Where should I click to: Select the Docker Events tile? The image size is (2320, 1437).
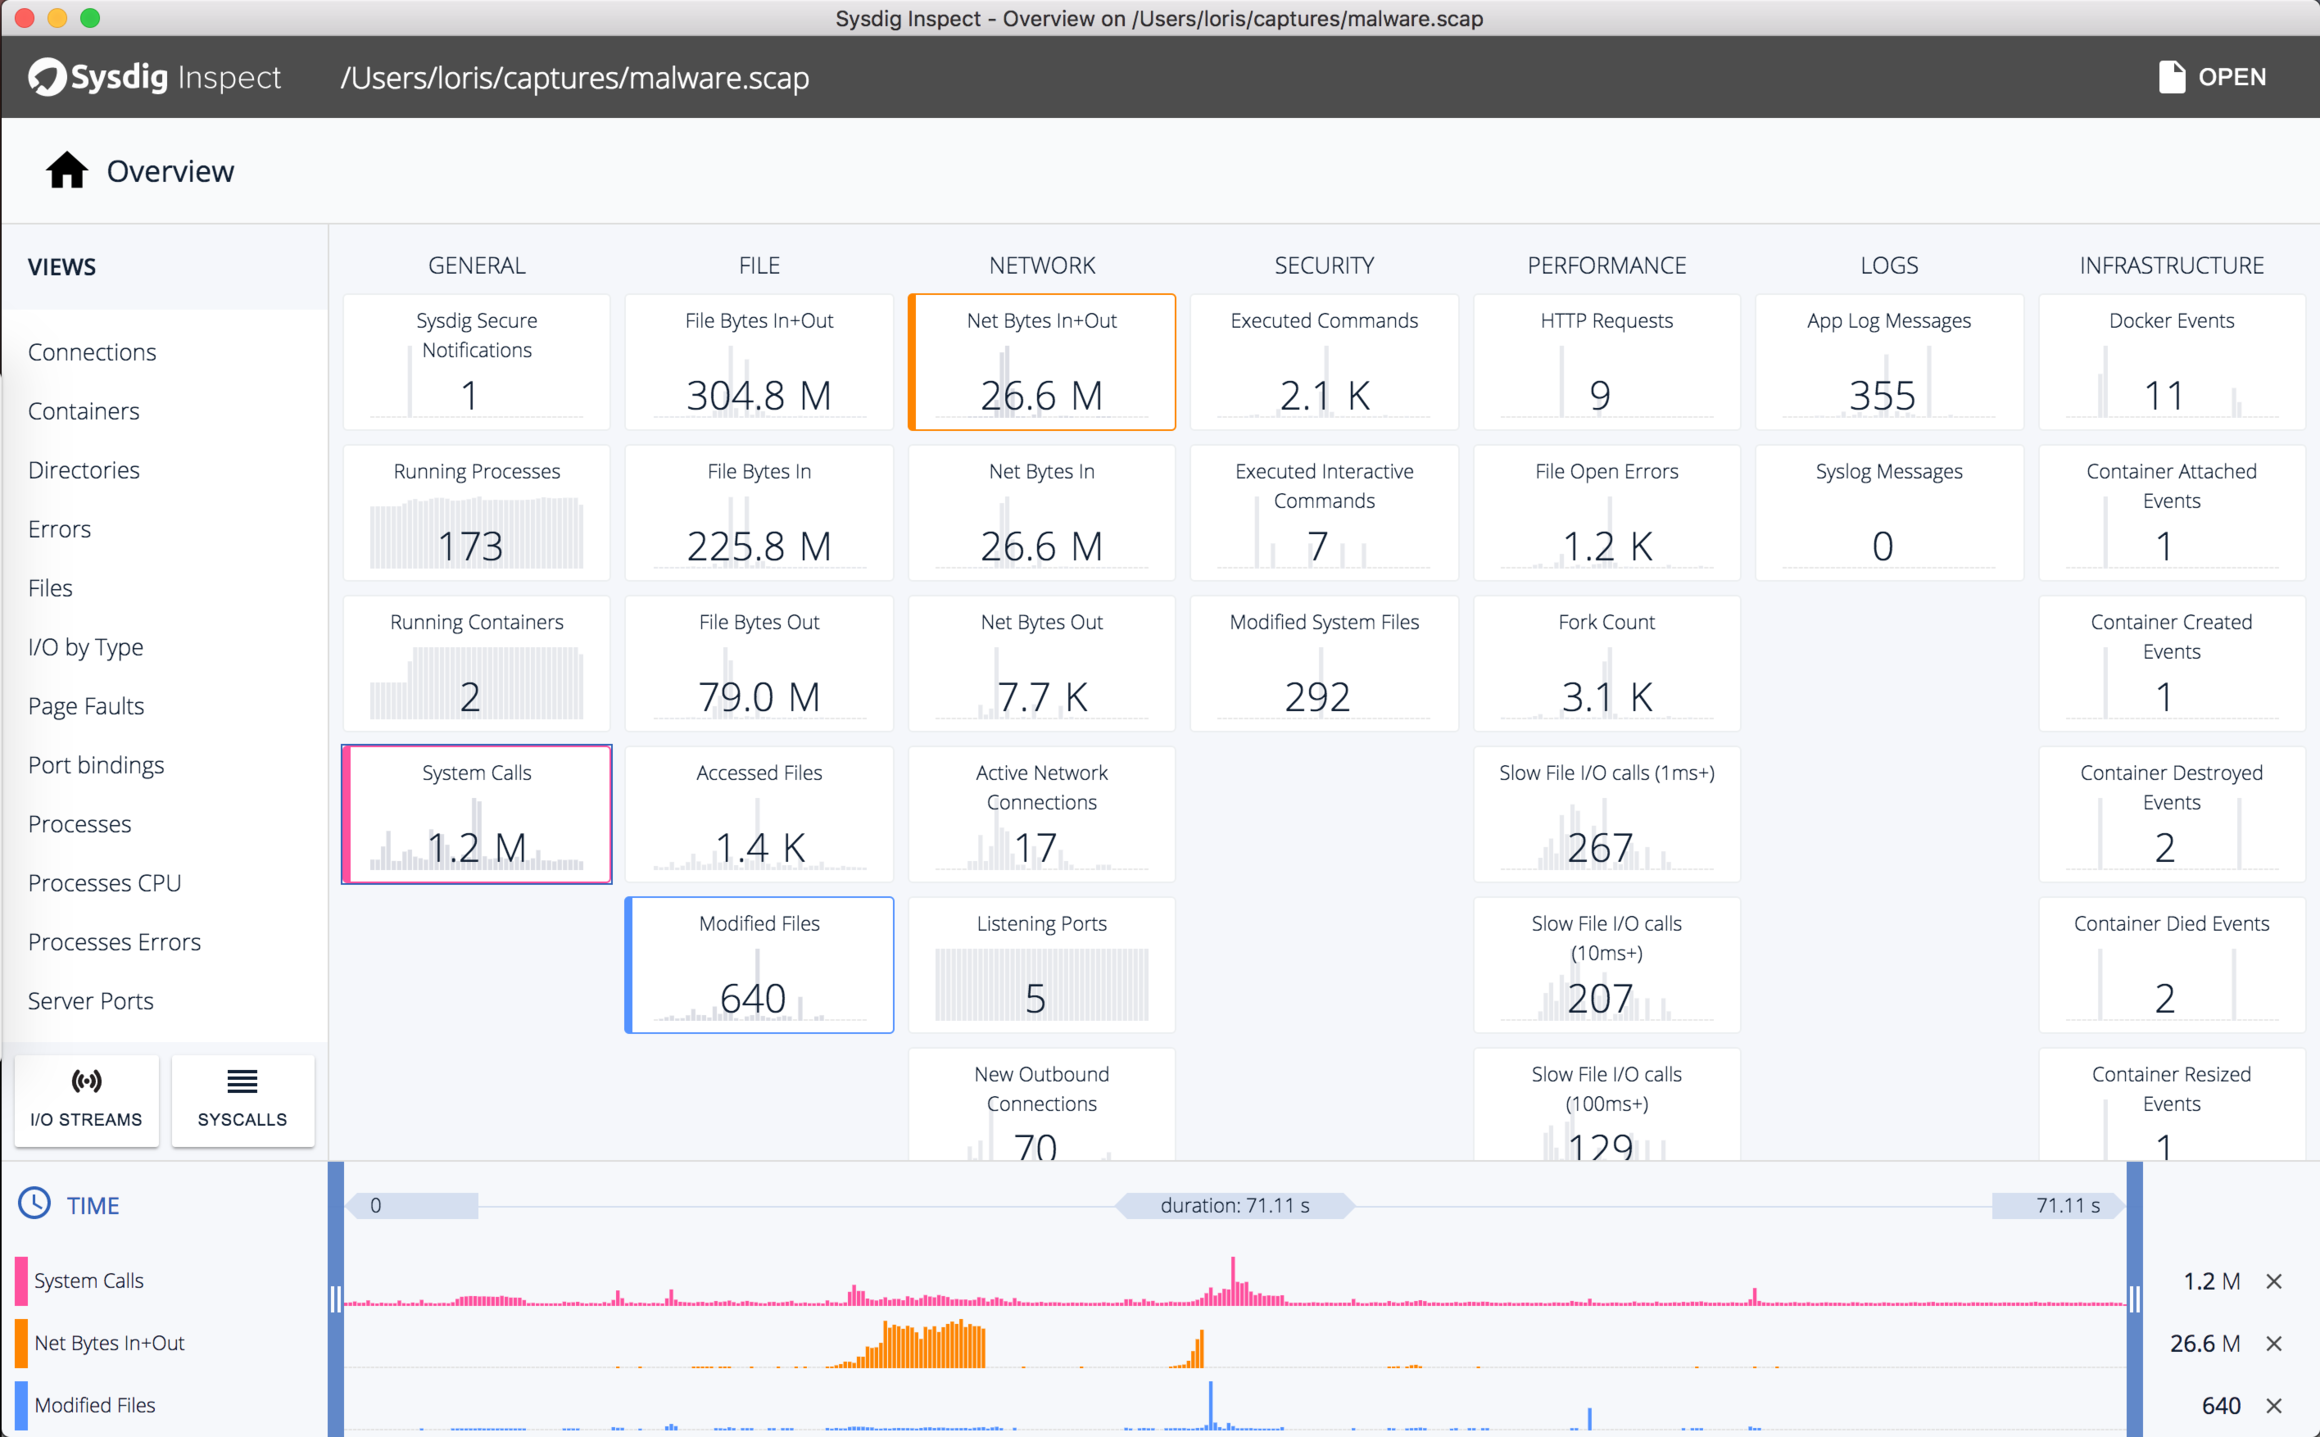pyautogui.click(x=2172, y=362)
